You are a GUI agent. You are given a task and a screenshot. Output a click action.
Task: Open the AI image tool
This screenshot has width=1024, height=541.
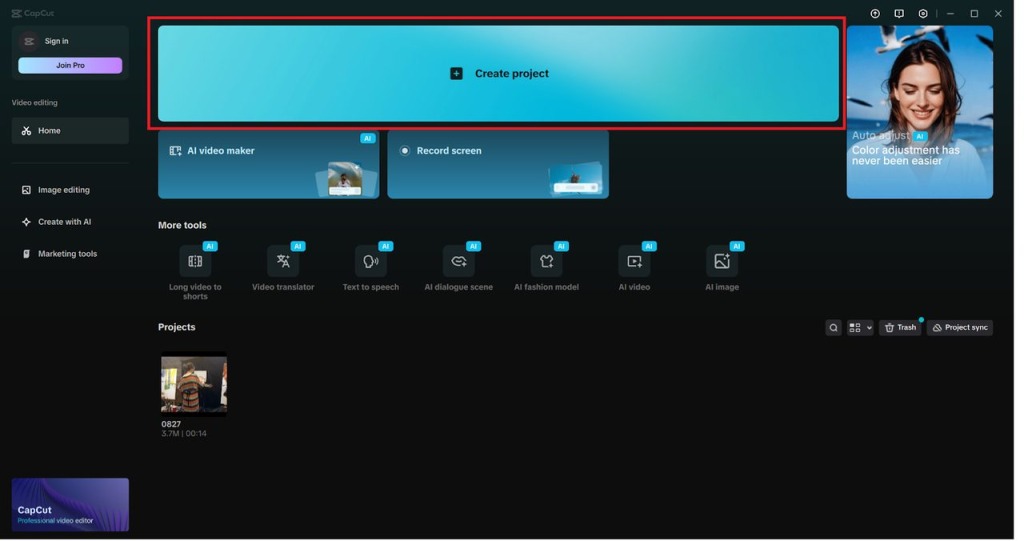coord(722,262)
